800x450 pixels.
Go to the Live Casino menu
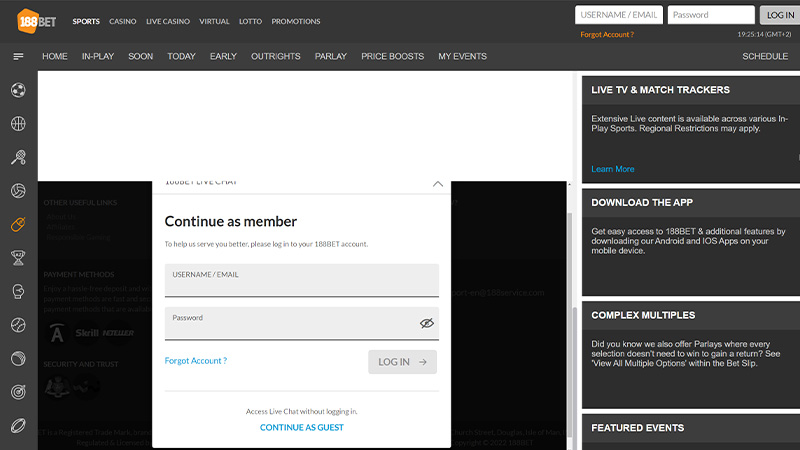pos(168,21)
